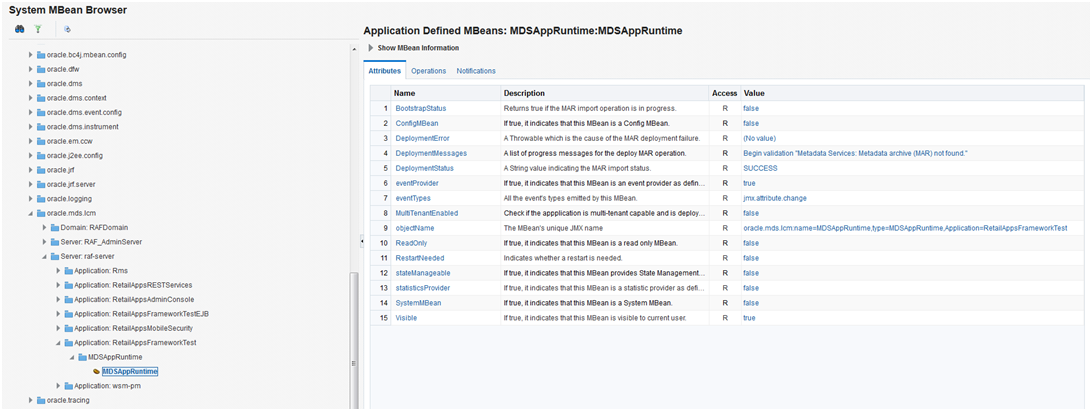
Task: Open the eventTypes attribute link
Action: [x=412, y=199]
